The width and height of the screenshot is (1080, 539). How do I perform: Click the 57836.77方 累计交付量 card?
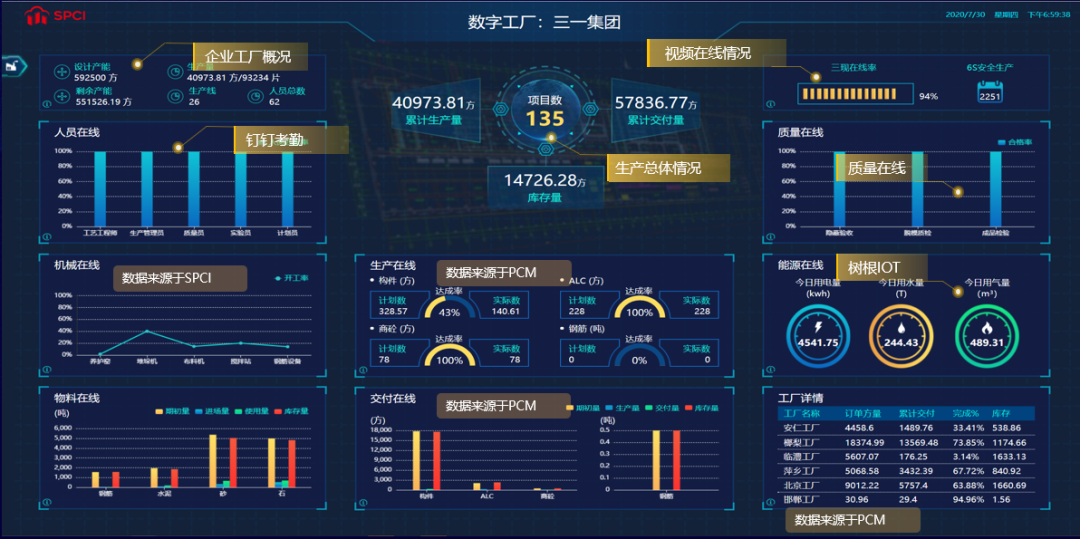click(656, 111)
